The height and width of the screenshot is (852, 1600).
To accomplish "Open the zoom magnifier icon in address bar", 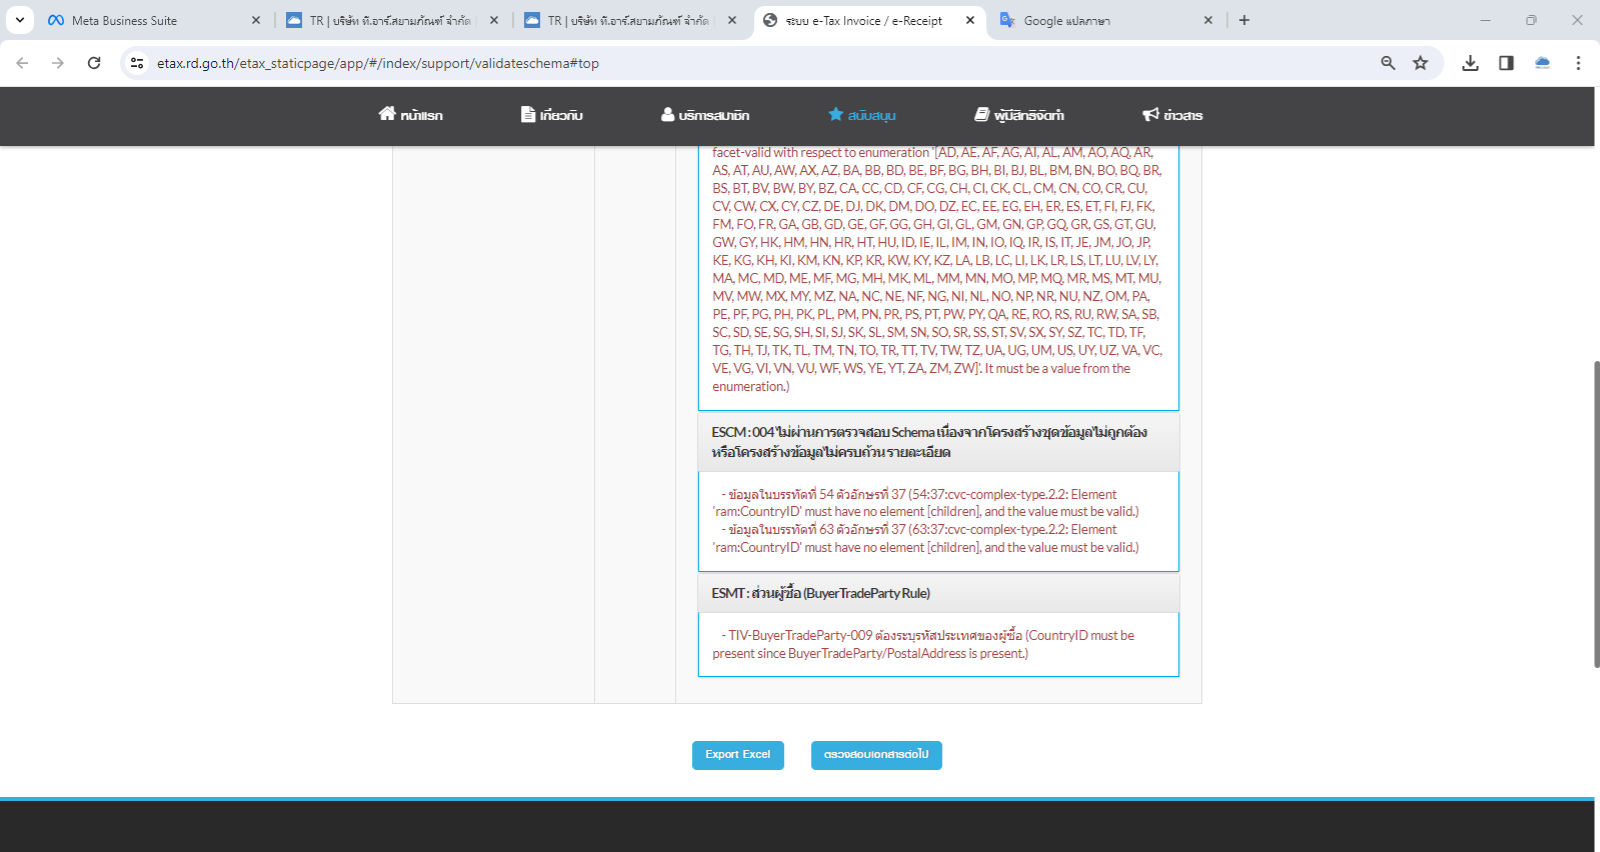I will (x=1388, y=63).
